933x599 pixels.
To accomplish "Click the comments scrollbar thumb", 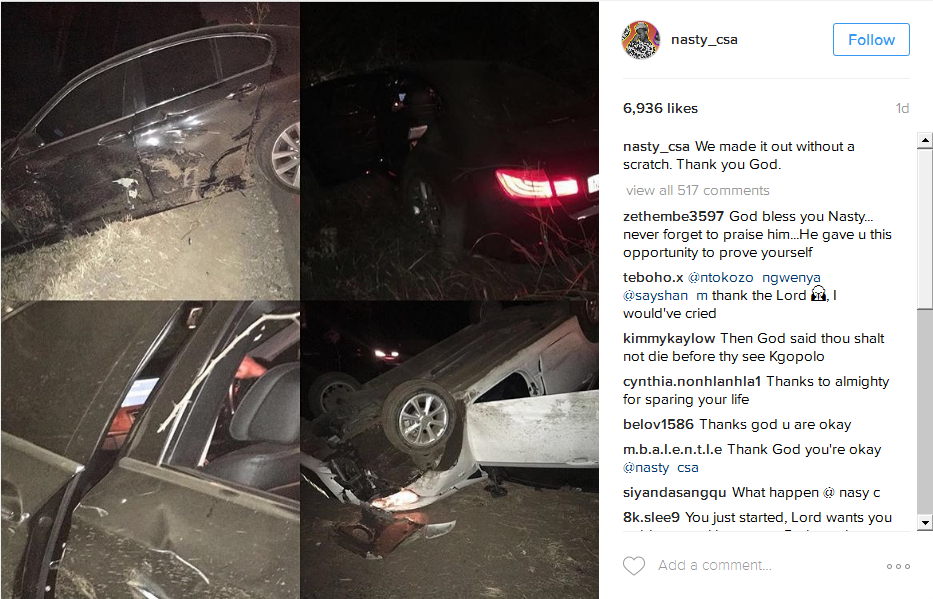I will pyautogui.click(x=925, y=228).
